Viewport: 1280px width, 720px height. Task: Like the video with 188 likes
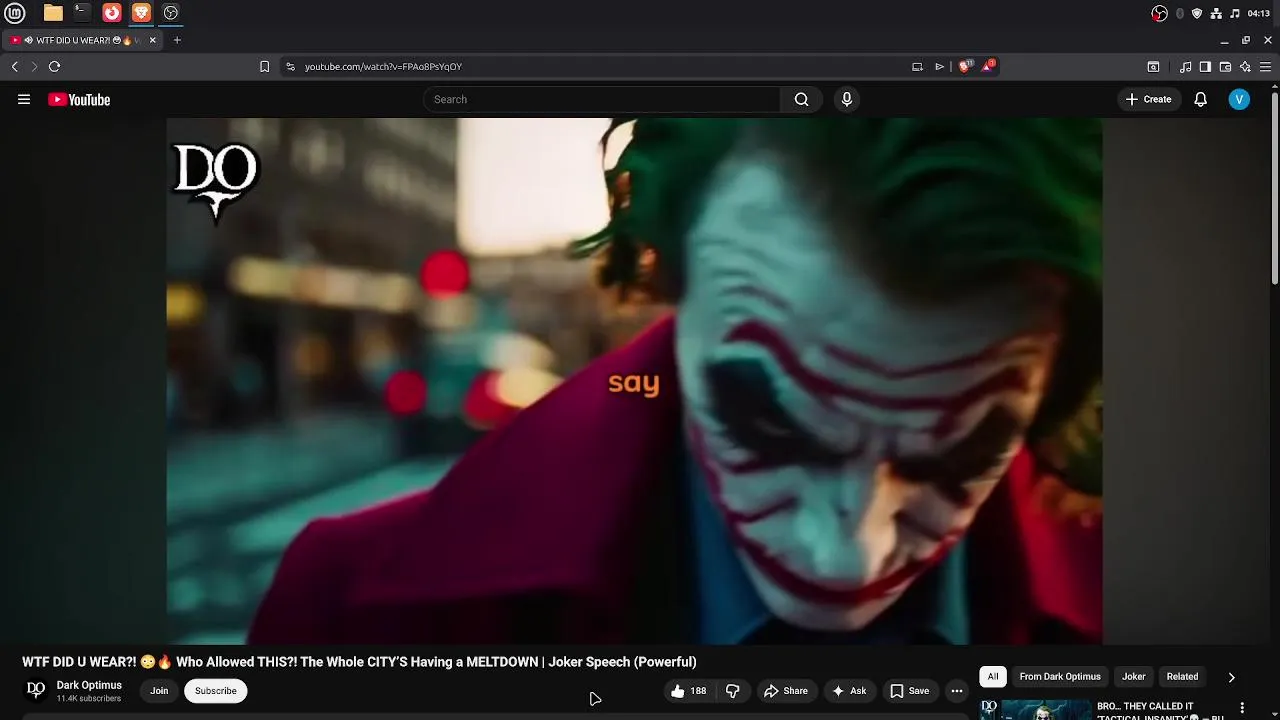tap(688, 691)
